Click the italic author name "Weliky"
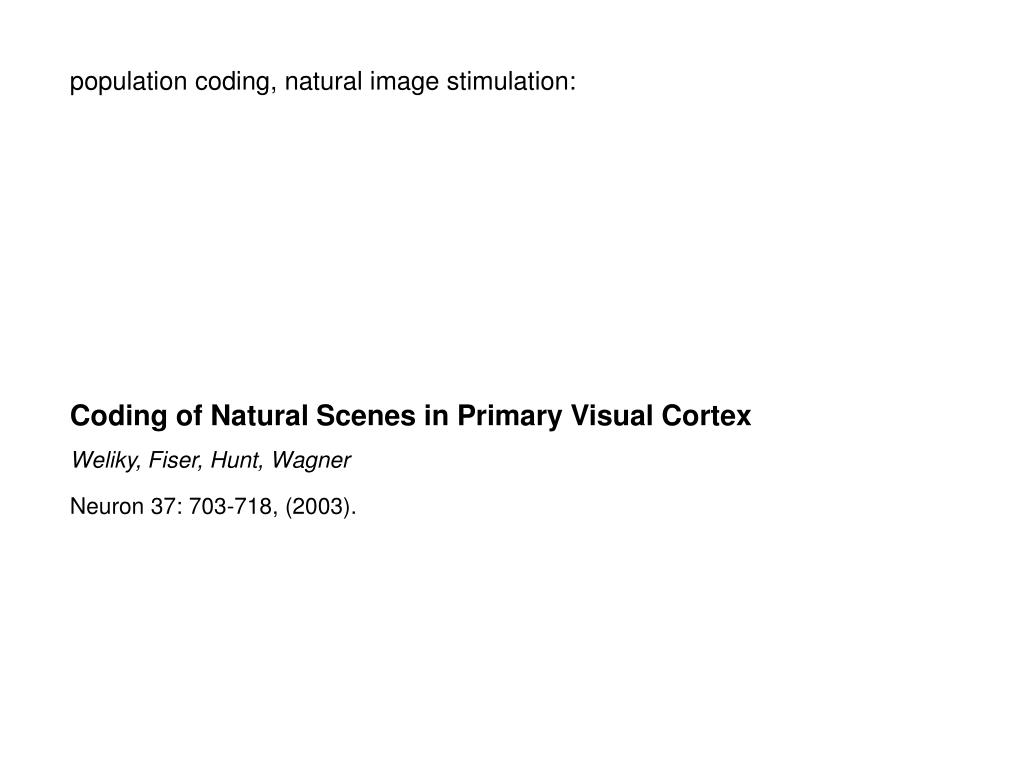The width and height of the screenshot is (1024, 768). click(x=104, y=460)
